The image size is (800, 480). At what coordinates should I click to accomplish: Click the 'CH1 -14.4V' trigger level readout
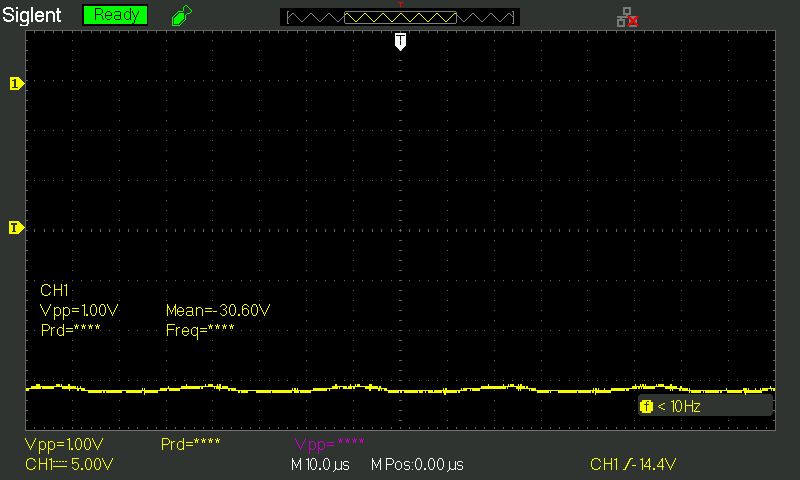(633, 464)
